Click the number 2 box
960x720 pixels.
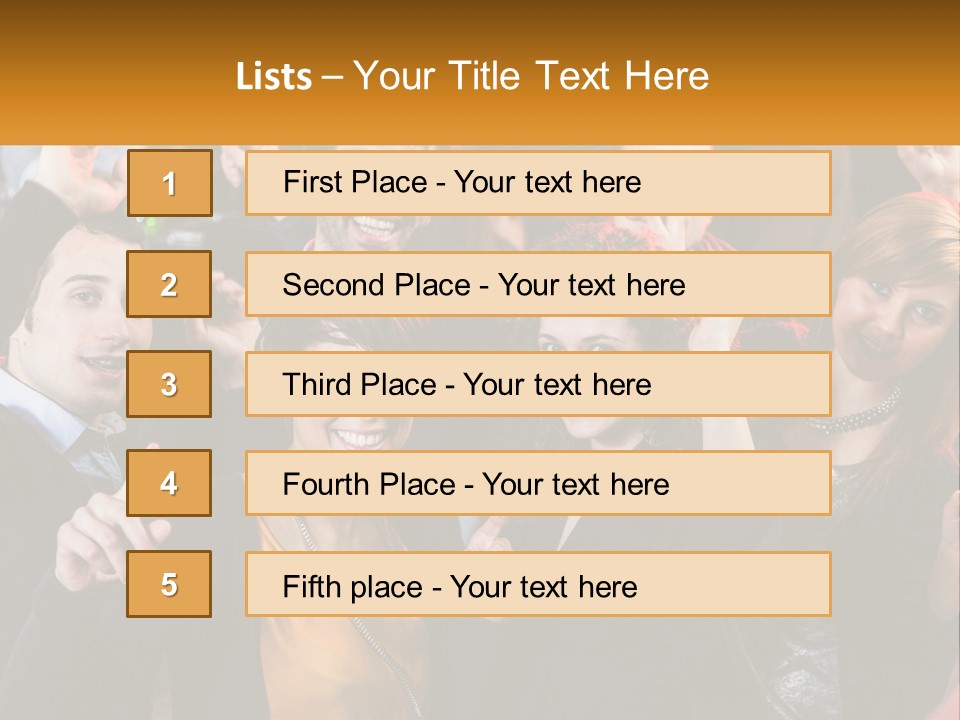pyautogui.click(x=169, y=284)
